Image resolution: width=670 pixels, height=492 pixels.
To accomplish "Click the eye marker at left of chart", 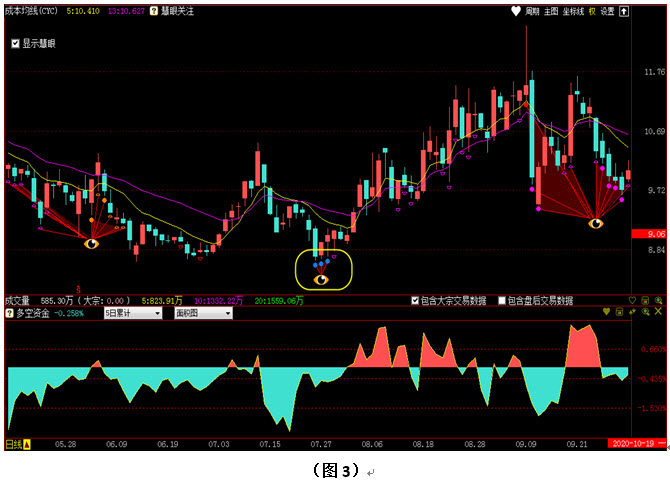I will [x=91, y=243].
